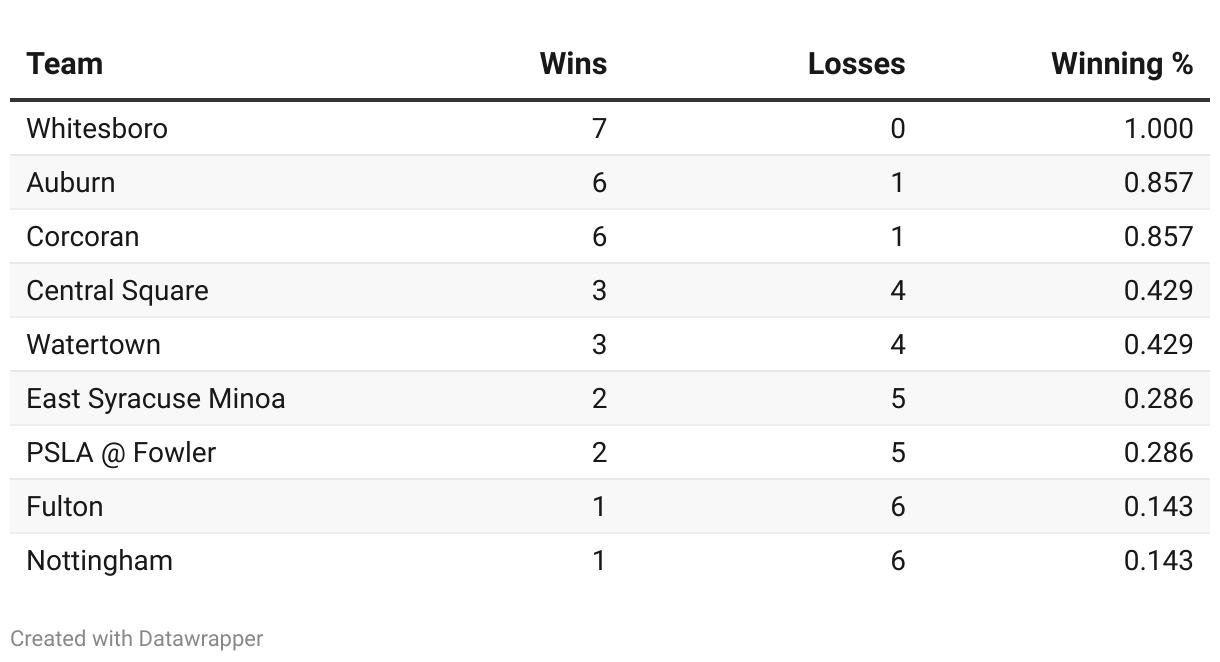1220x662 pixels.
Task: Select the Fulton team name
Action: [x=65, y=507]
